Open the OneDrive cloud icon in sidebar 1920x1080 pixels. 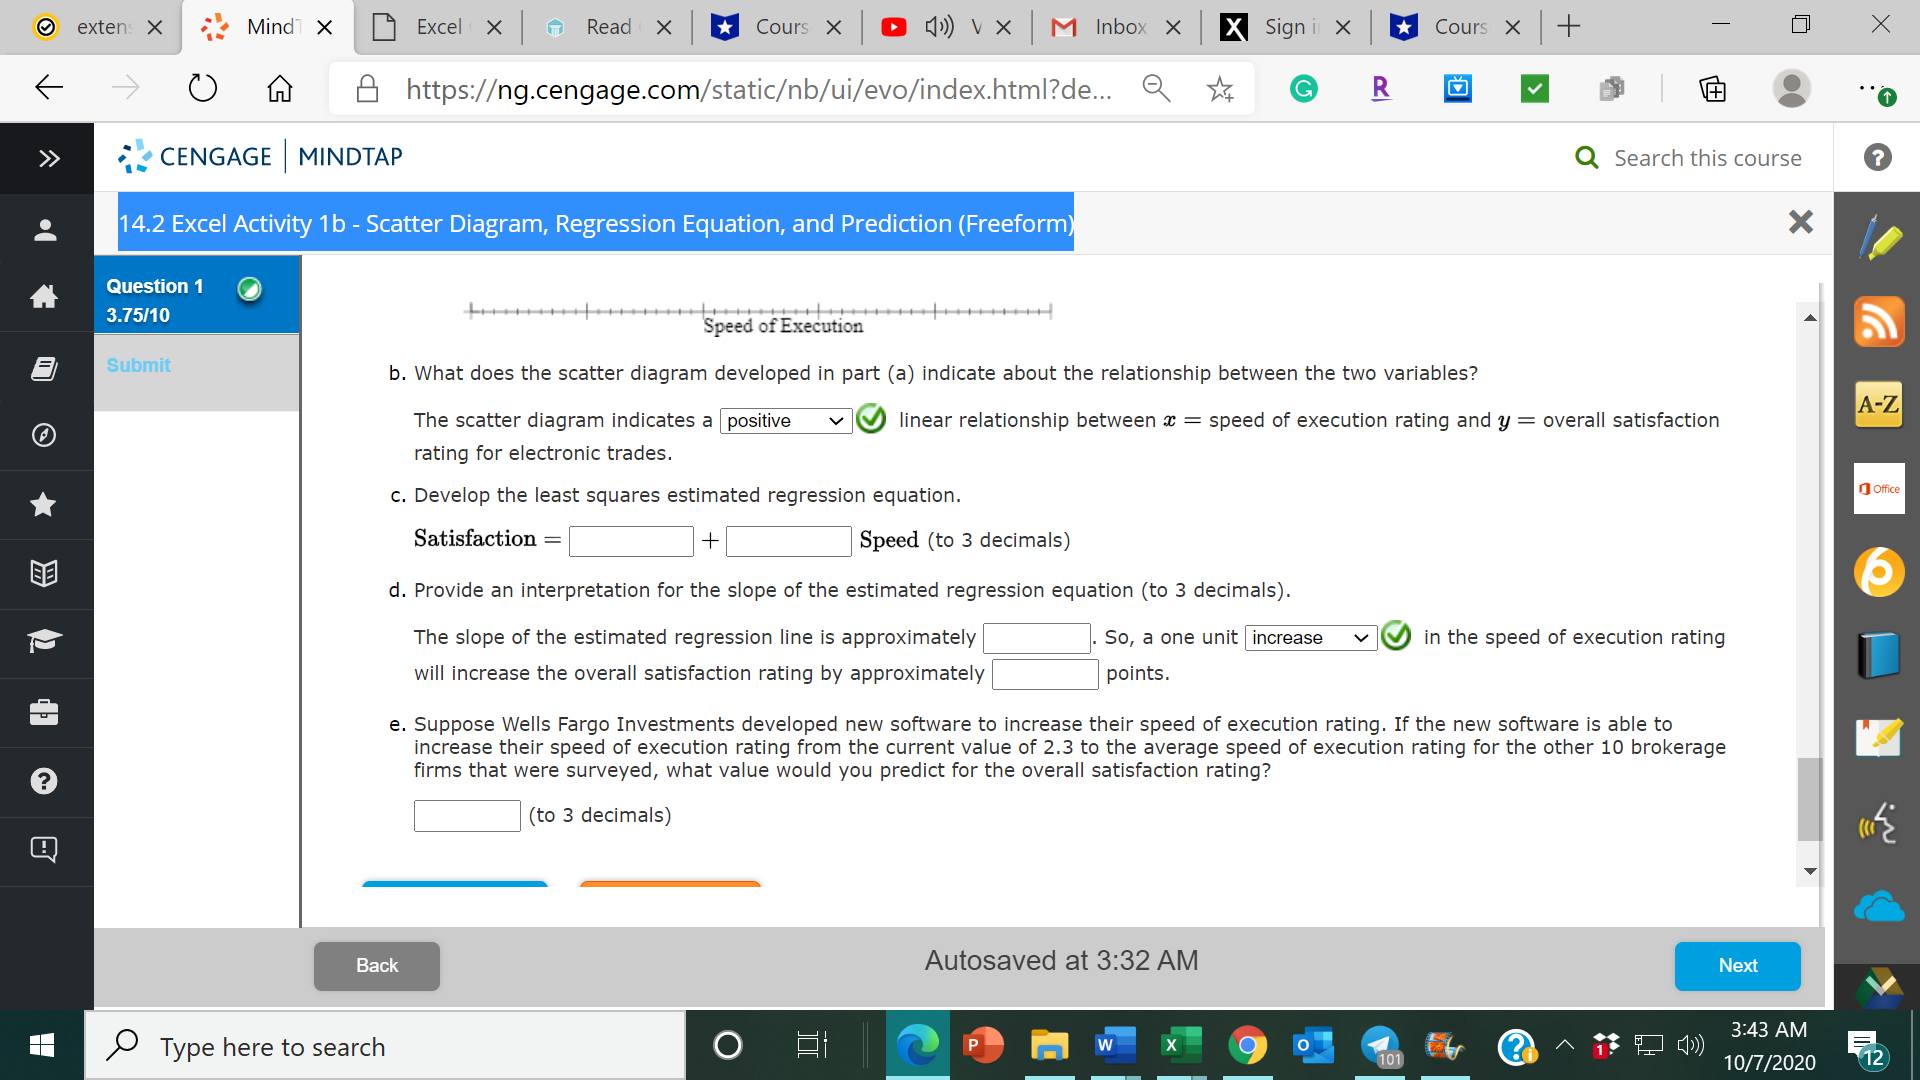[x=1879, y=908]
